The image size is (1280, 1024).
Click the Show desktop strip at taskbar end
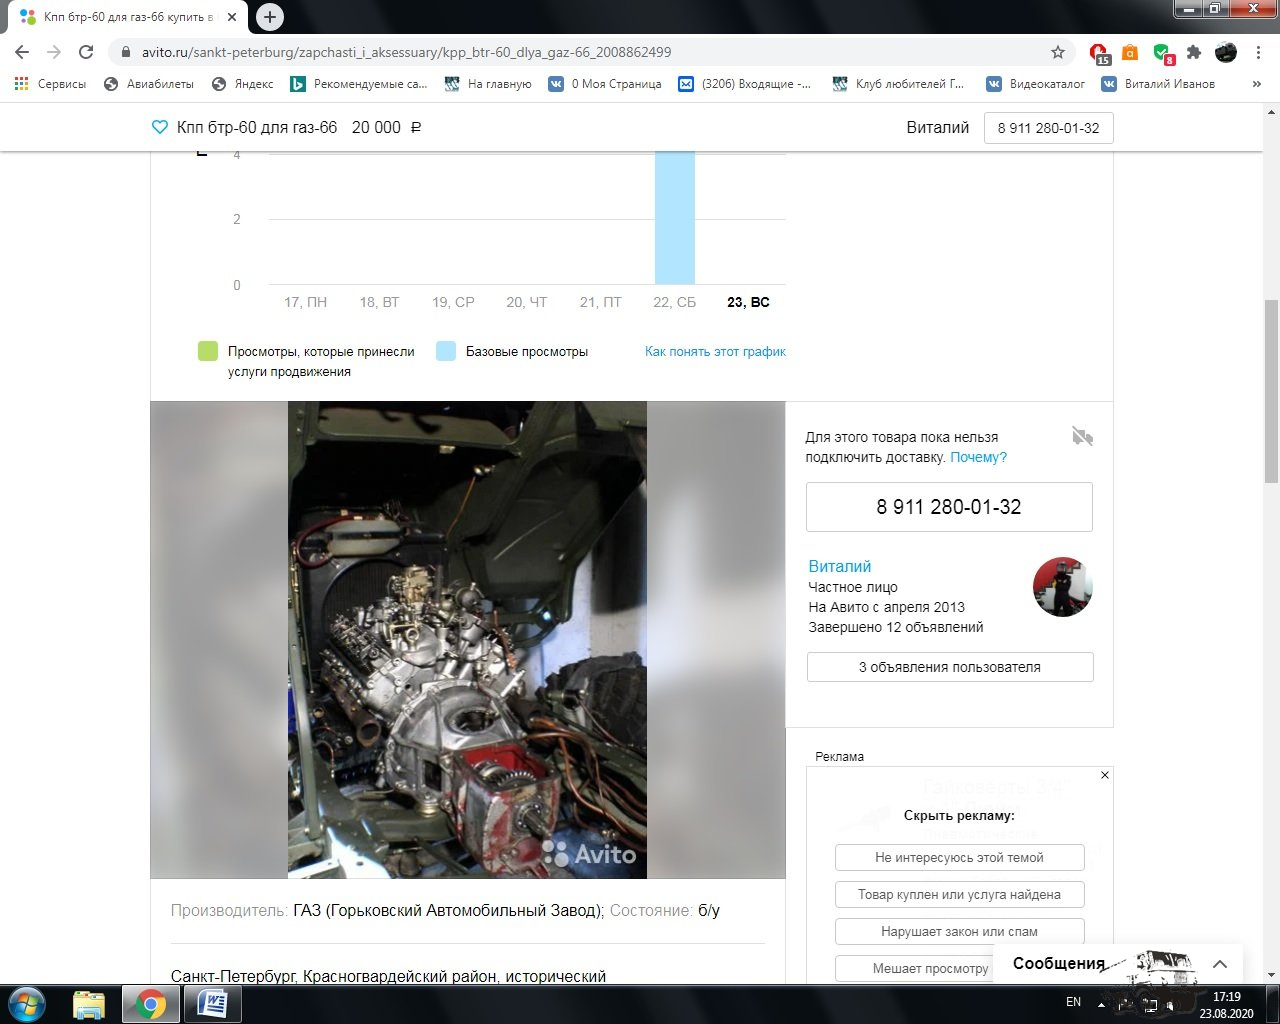click(x=1273, y=1004)
